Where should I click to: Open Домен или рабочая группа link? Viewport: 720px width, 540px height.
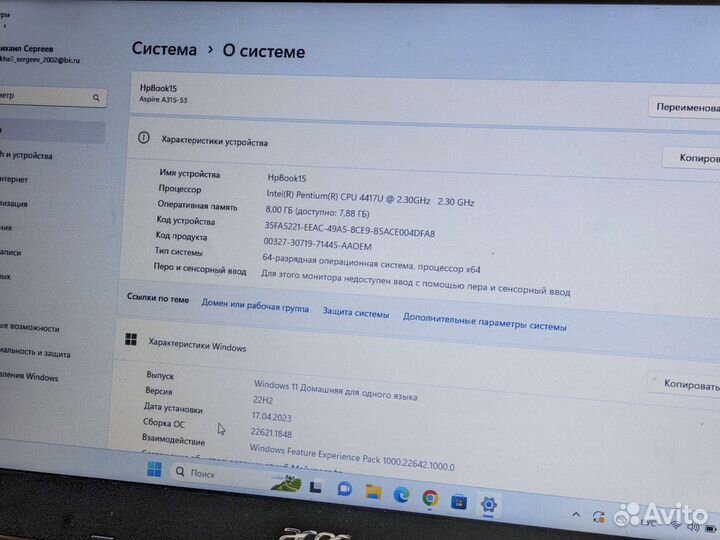pos(255,305)
